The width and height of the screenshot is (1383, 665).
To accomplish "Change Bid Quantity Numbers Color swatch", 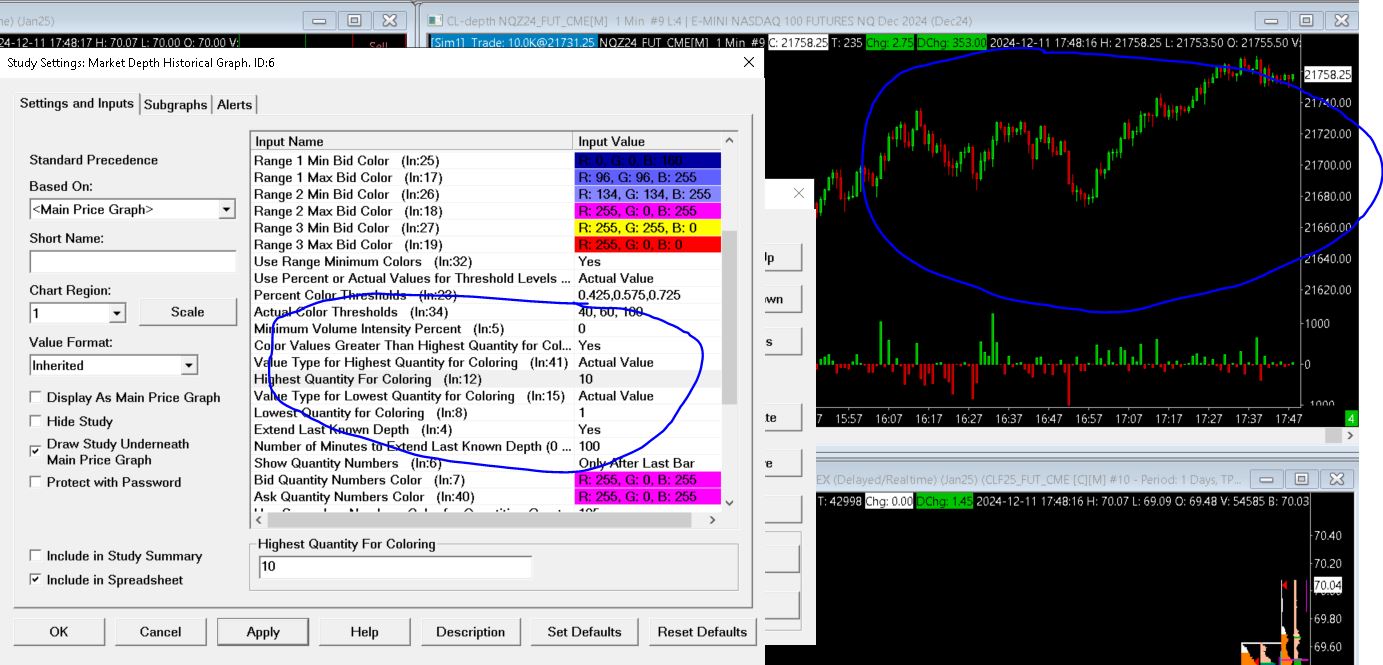I will 648,480.
